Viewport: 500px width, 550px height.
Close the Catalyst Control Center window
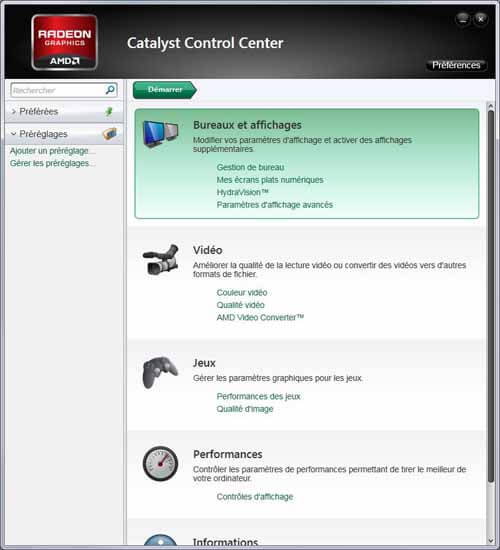pyautogui.click(x=481, y=19)
